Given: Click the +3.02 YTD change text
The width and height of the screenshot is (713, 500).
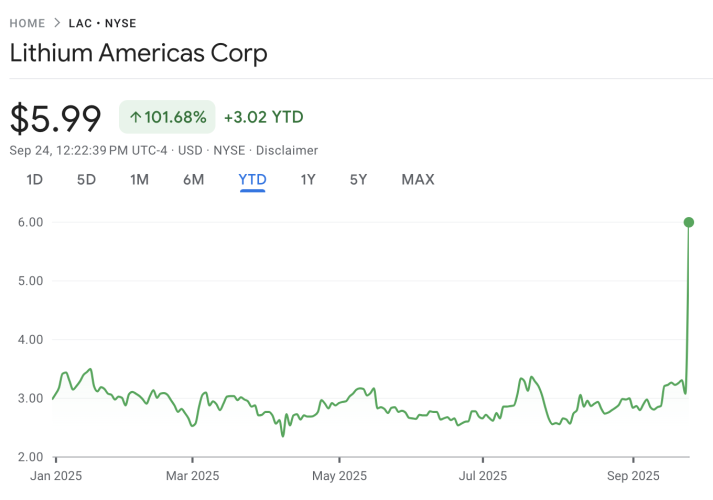Looking at the screenshot, I should pos(263,118).
